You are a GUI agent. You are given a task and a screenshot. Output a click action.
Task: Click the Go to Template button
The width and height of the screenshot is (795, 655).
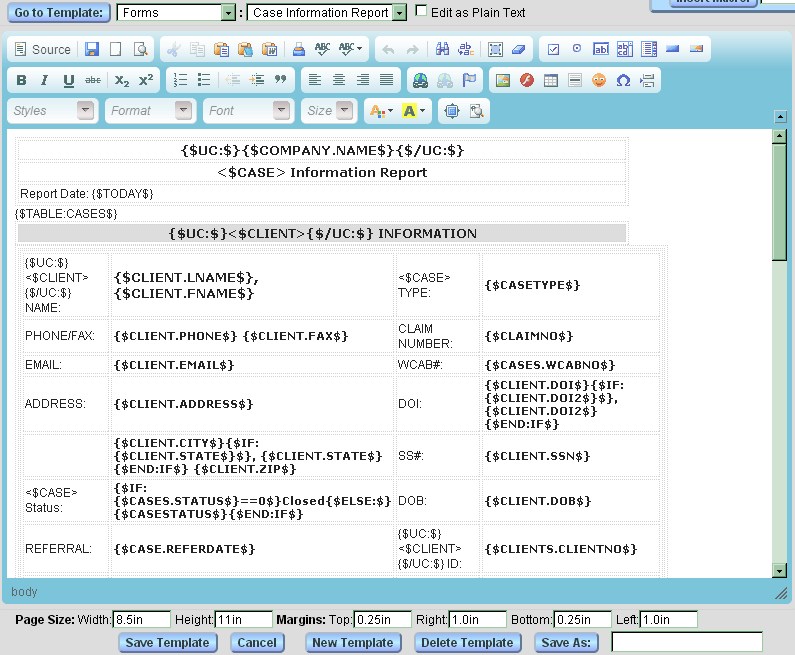pos(59,13)
